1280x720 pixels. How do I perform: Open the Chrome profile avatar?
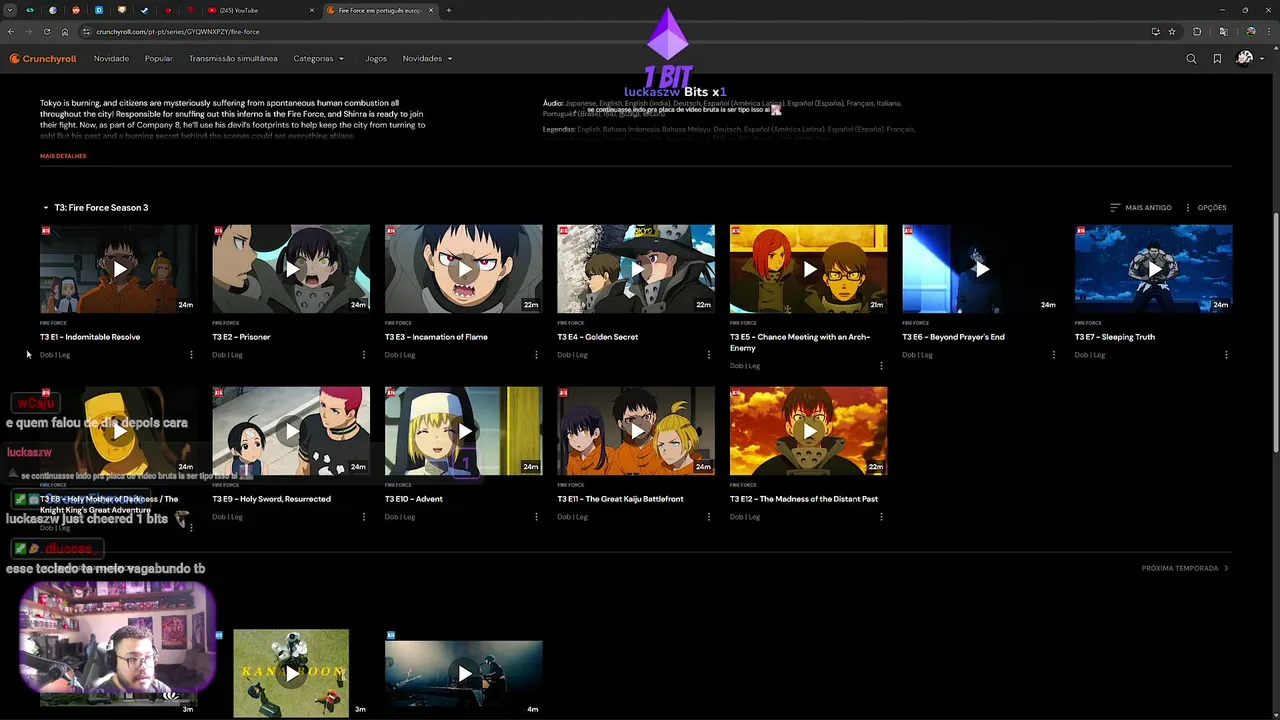tap(1250, 31)
